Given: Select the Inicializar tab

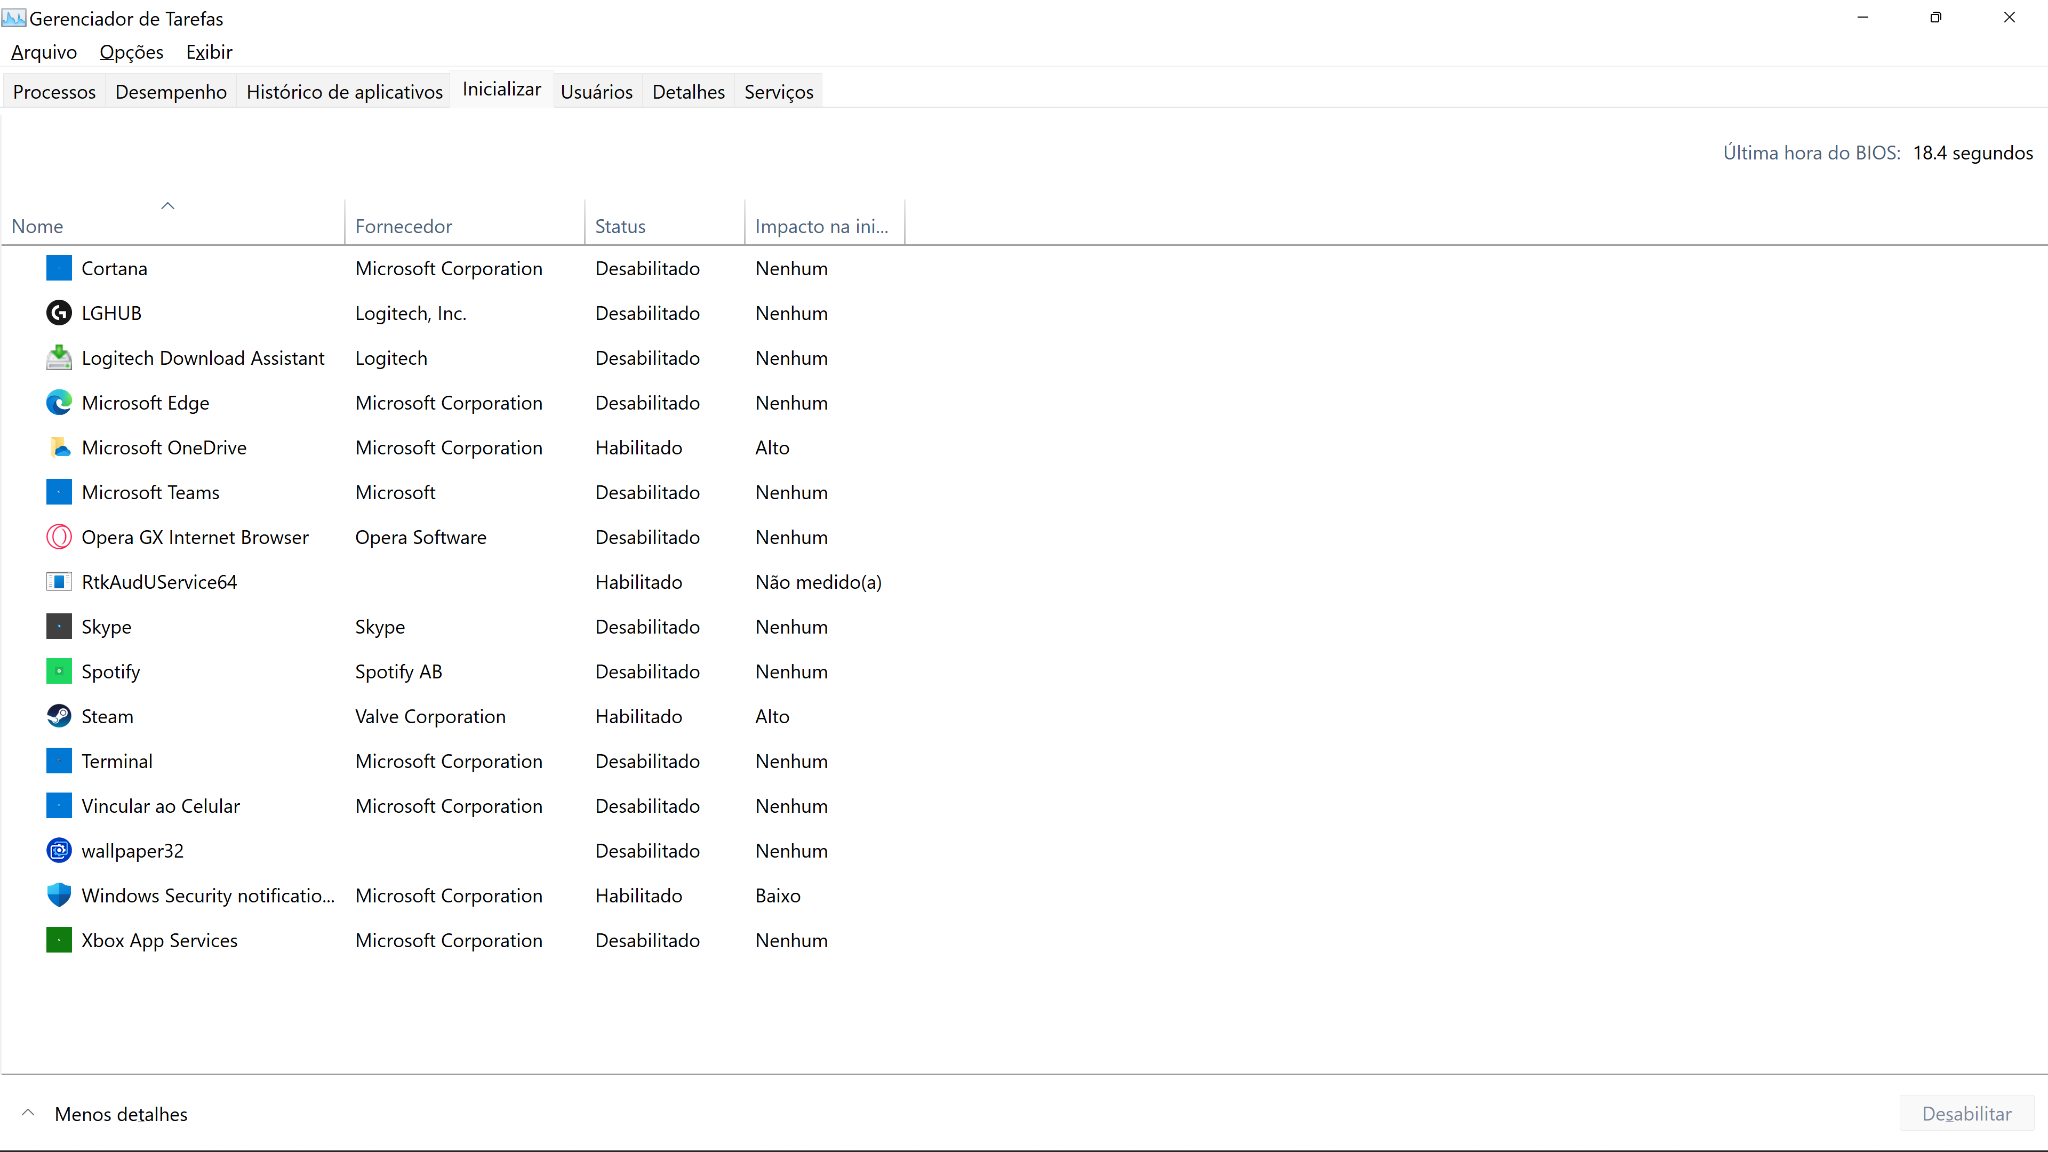Looking at the screenshot, I should pos(502,89).
